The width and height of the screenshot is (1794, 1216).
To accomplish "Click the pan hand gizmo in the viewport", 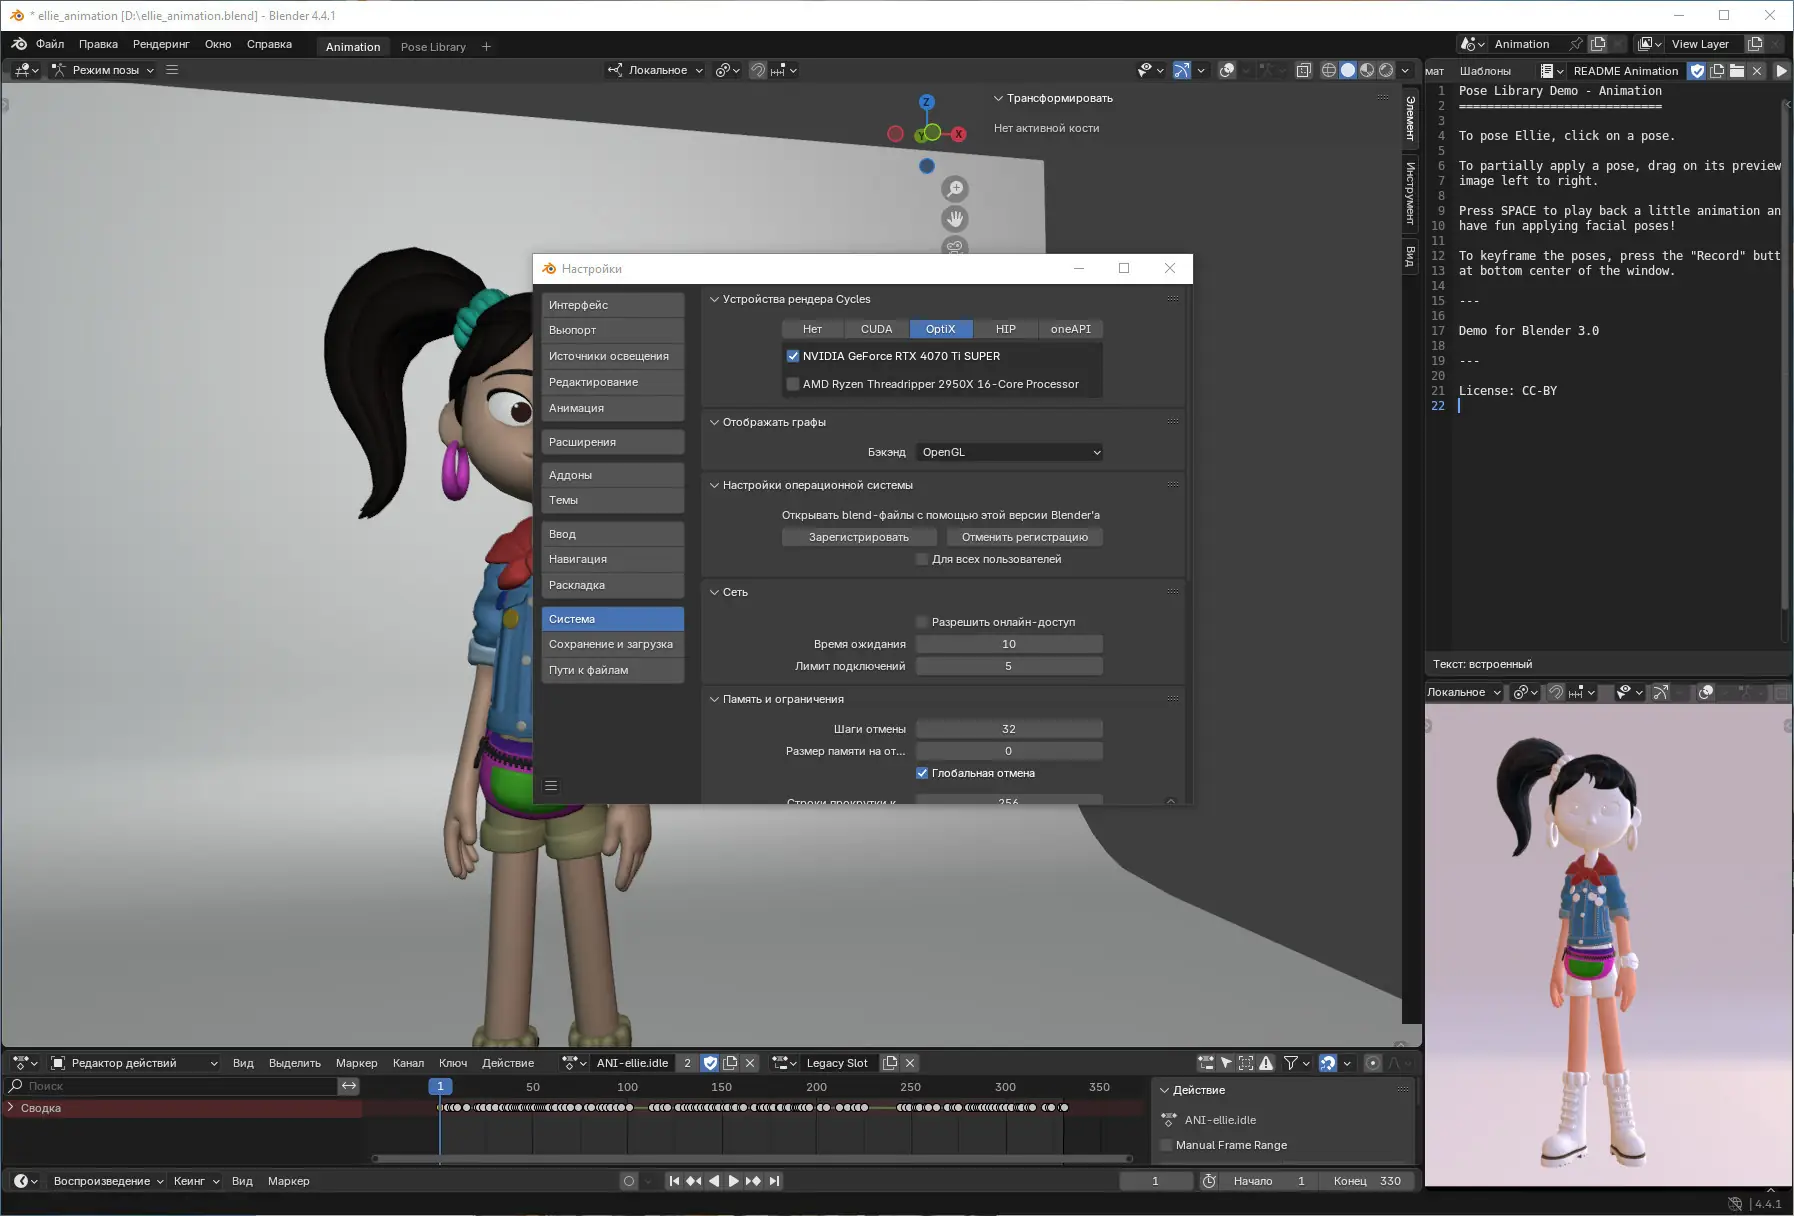I will [x=955, y=219].
